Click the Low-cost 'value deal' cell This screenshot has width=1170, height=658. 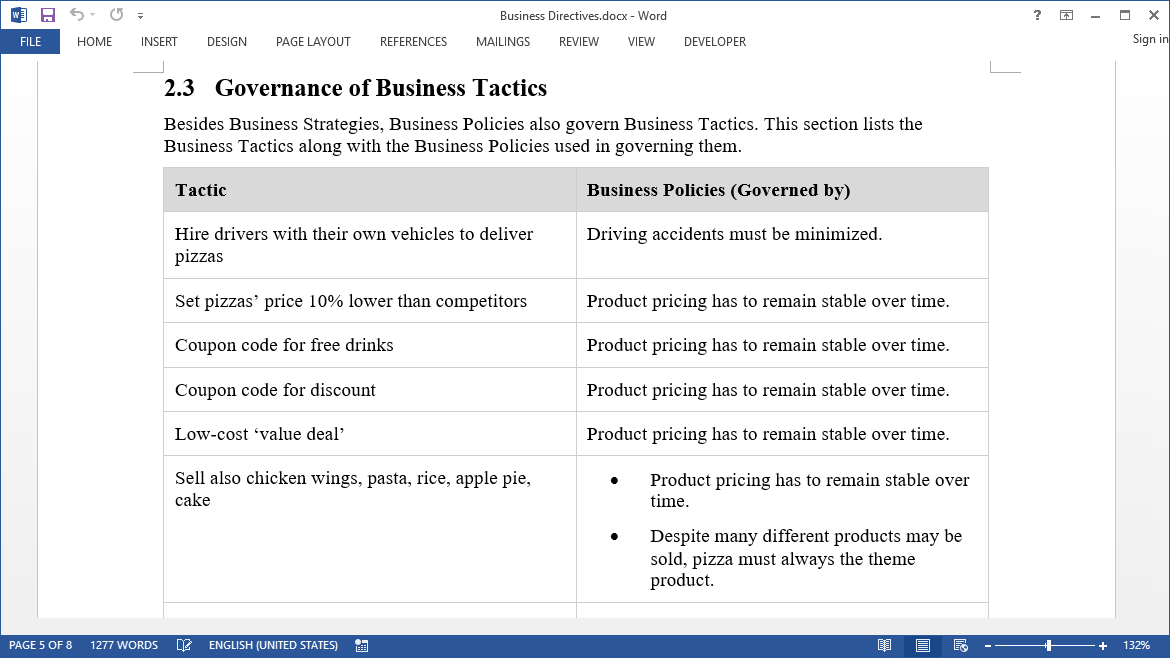[x=370, y=433]
